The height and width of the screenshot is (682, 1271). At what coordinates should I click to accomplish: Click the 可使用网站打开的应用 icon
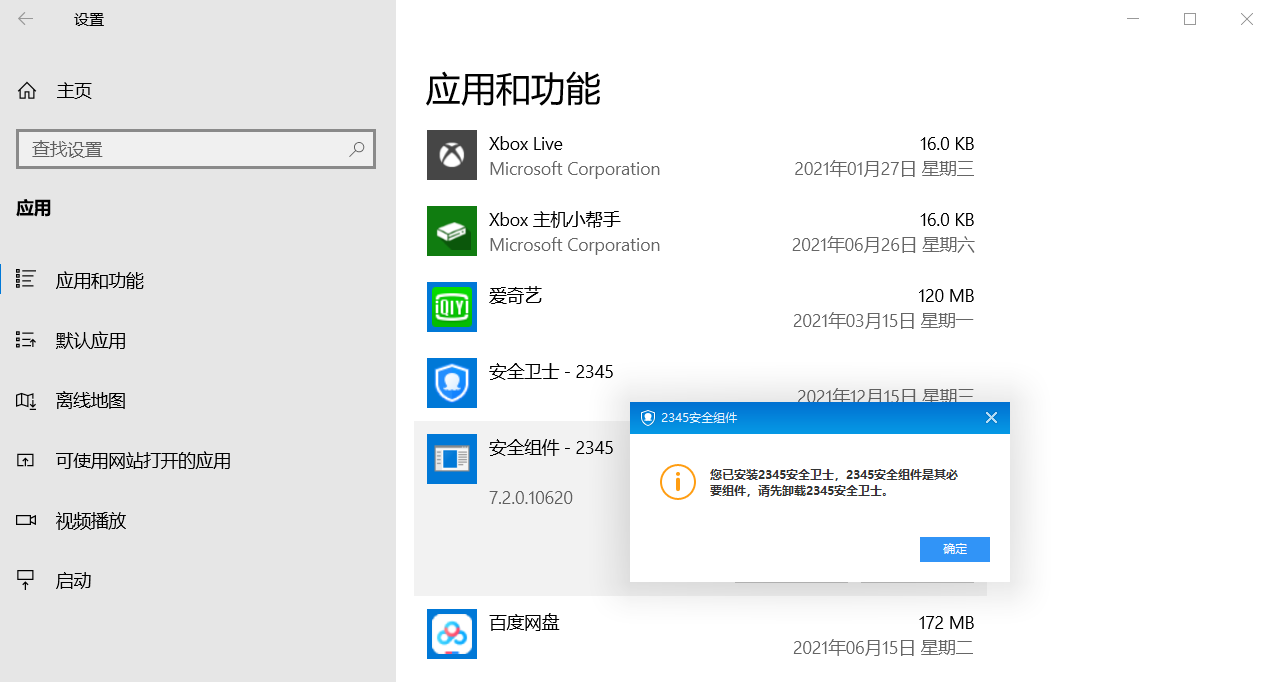pyautogui.click(x=27, y=460)
